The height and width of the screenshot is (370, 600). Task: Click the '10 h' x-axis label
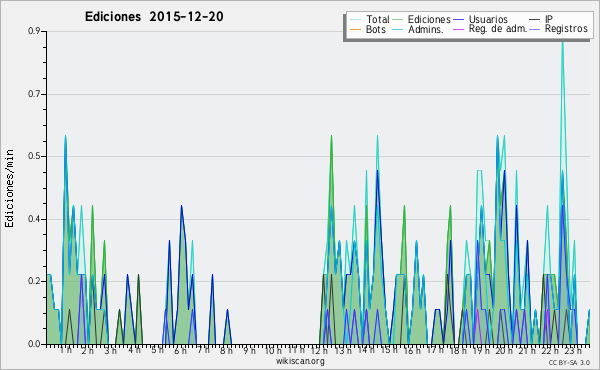(273, 351)
